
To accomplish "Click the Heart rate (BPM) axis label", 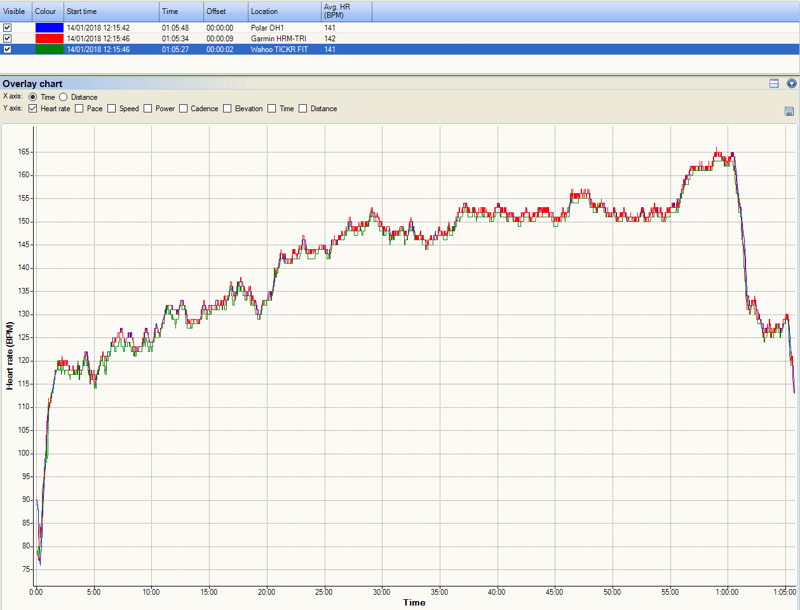I will click(10, 355).
